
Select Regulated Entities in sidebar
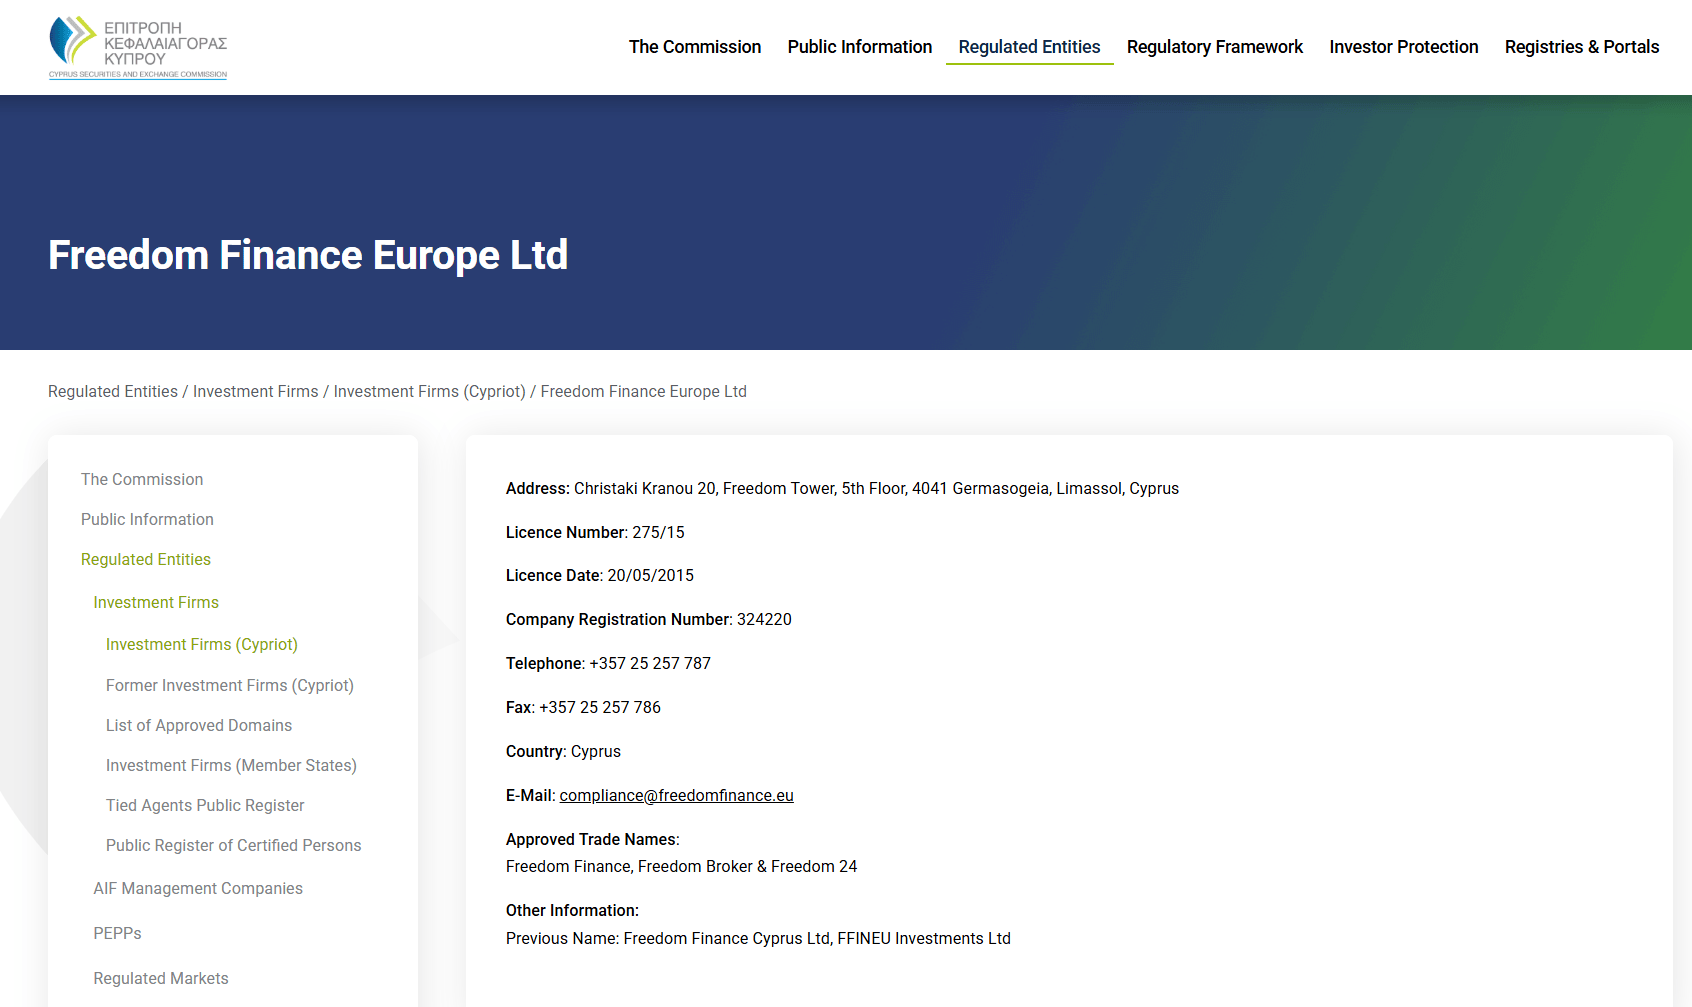pos(146,560)
